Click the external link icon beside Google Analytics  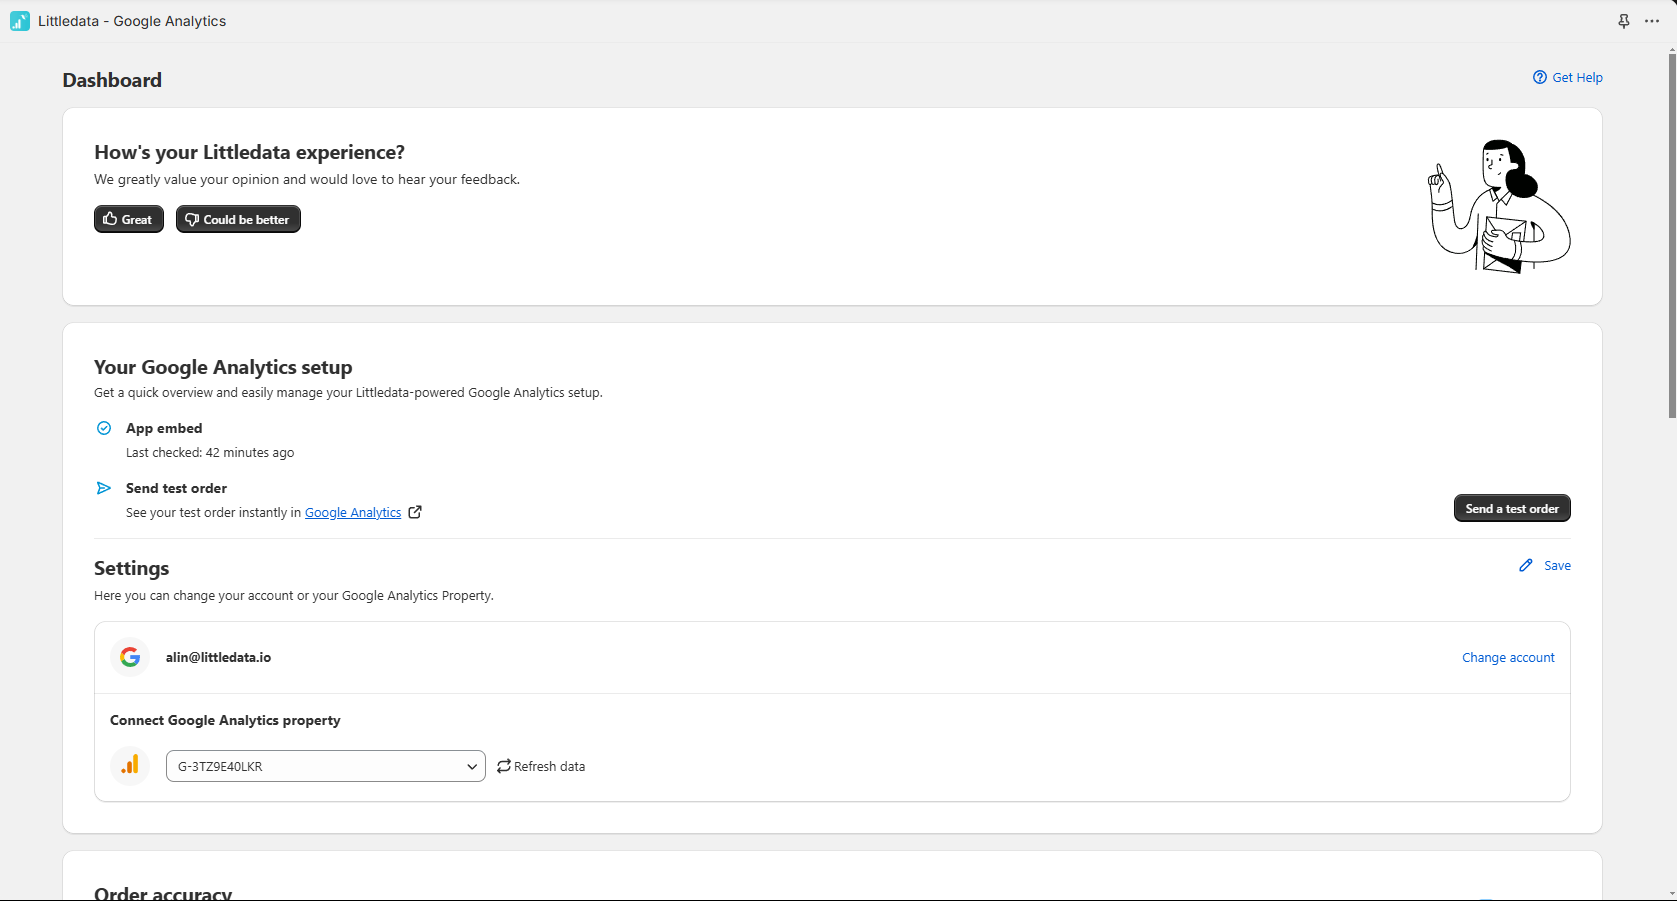[415, 512]
